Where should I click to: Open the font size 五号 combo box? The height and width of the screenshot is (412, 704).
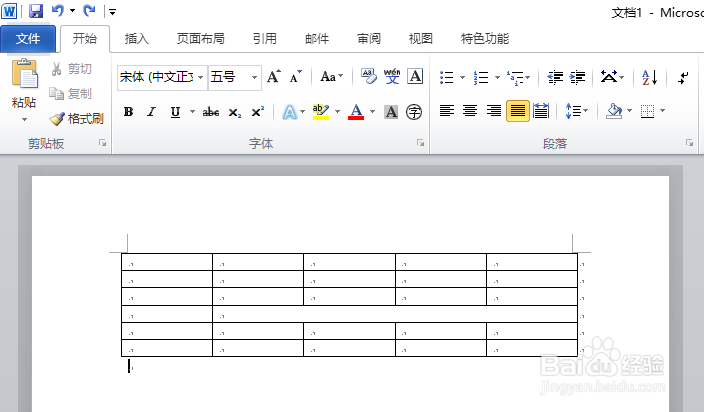coord(235,77)
